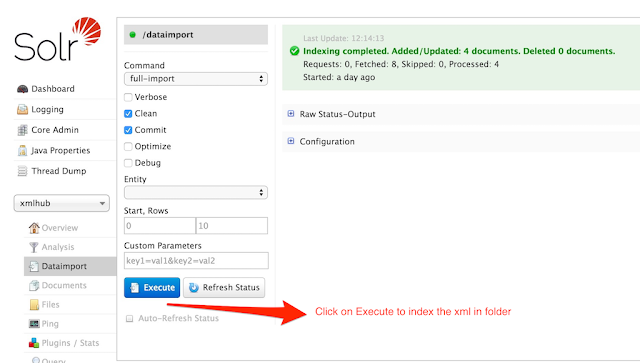640x363 pixels.
Task: Select Ping in core menu
Action: click(x=50, y=324)
